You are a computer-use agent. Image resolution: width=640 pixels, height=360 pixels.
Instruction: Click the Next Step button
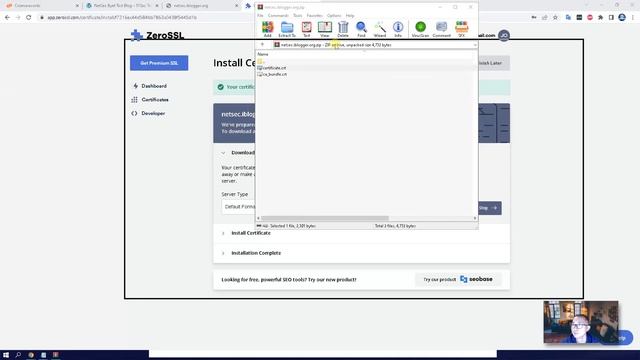click(489, 208)
